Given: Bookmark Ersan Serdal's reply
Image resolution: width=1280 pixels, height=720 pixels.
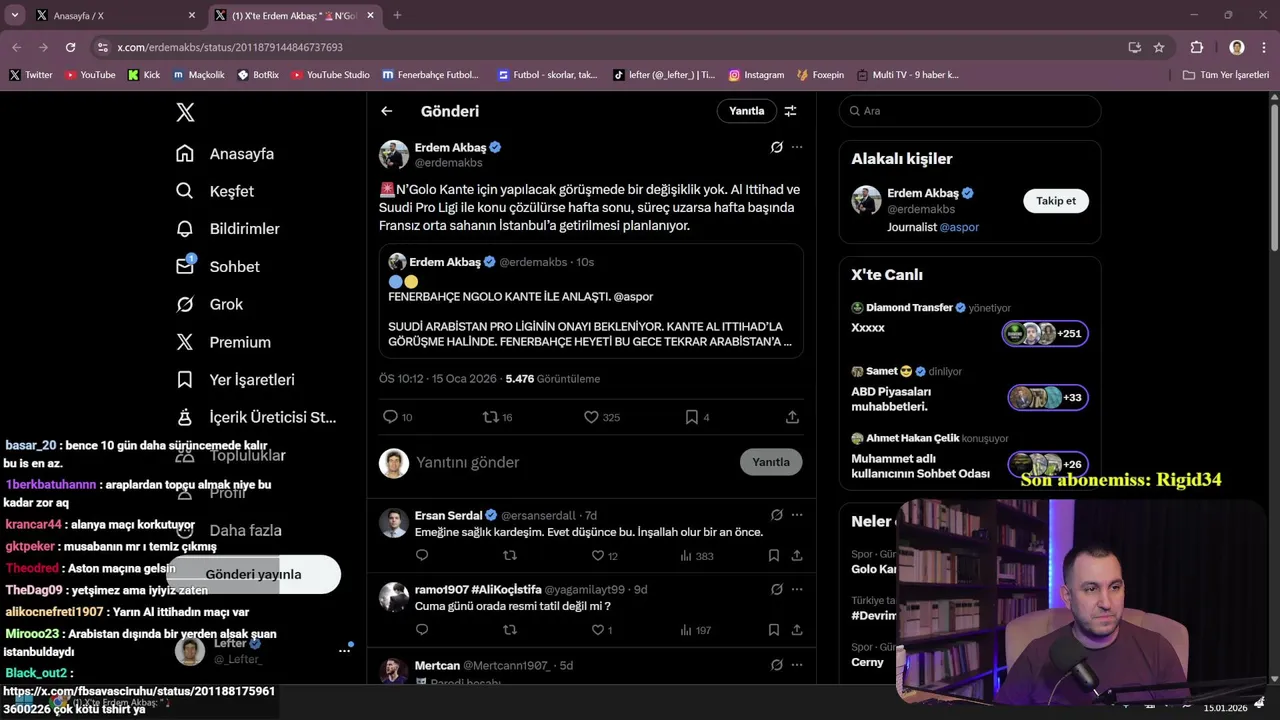Looking at the screenshot, I should pos(774,556).
